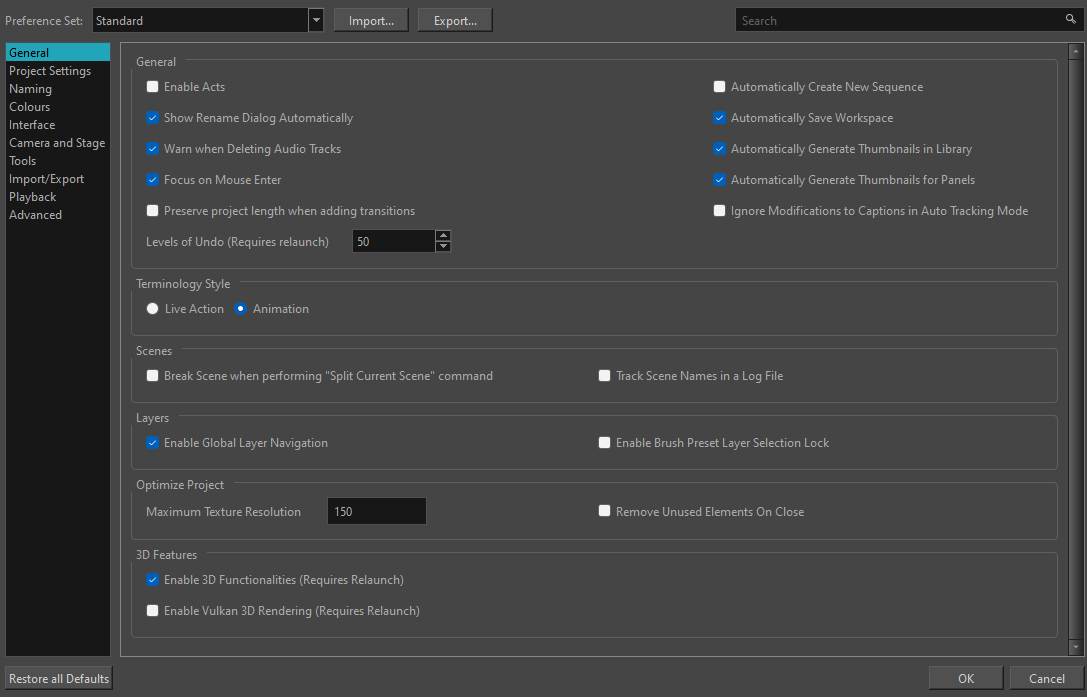Image resolution: width=1087 pixels, height=697 pixels.
Task: Select Live Action terminology style
Action: tap(153, 309)
